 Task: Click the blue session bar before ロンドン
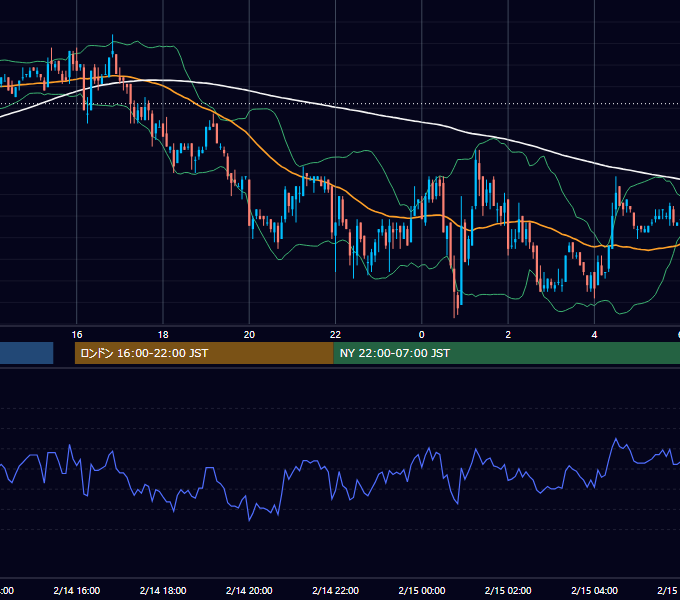[26, 353]
